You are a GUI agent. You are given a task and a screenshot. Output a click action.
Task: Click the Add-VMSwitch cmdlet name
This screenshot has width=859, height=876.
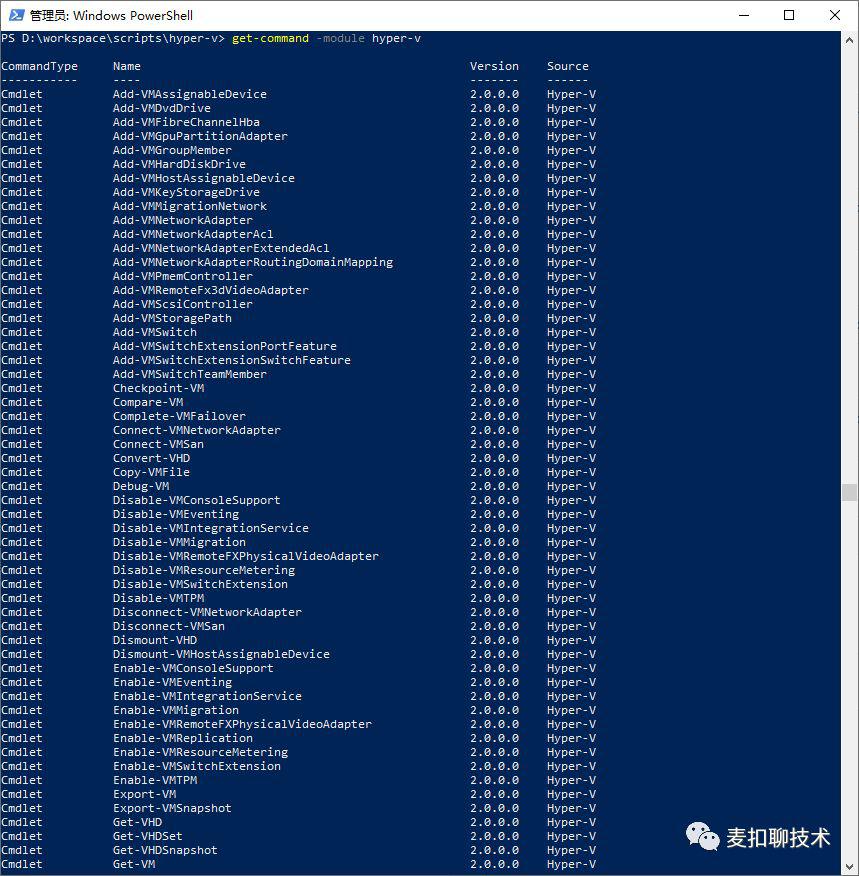click(154, 332)
